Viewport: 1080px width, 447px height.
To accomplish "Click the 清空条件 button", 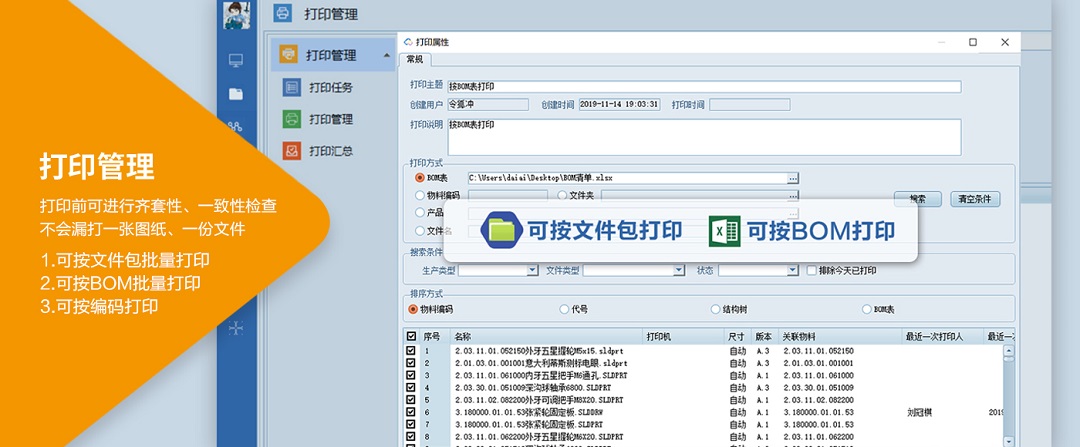I will click(975, 199).
